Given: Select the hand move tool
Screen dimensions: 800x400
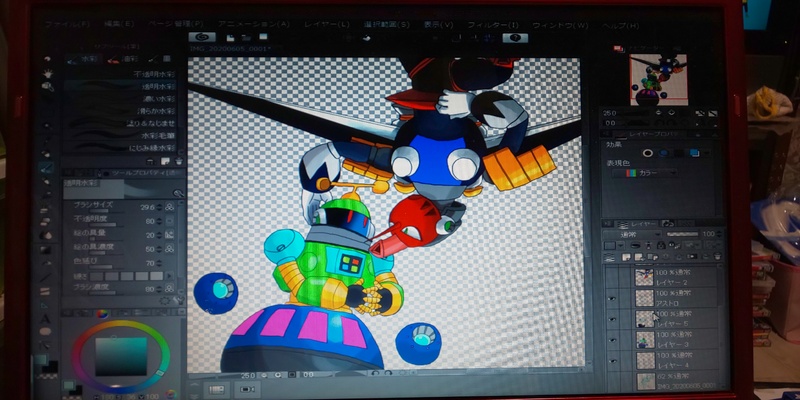Looking at the screenshot, I should tap(48, 73).
